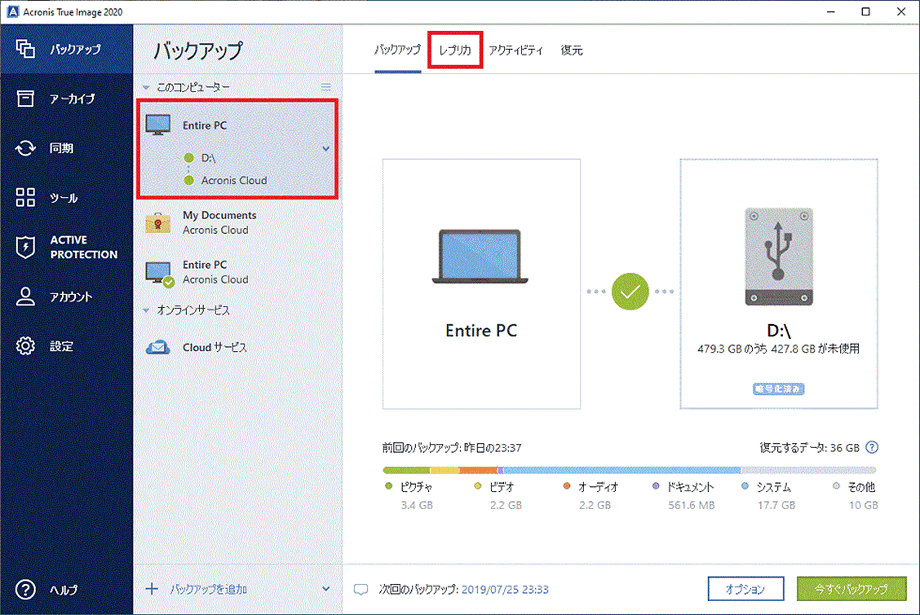
Task: Click the green ピクチャ segment of data bar
Action: point(406,470)
